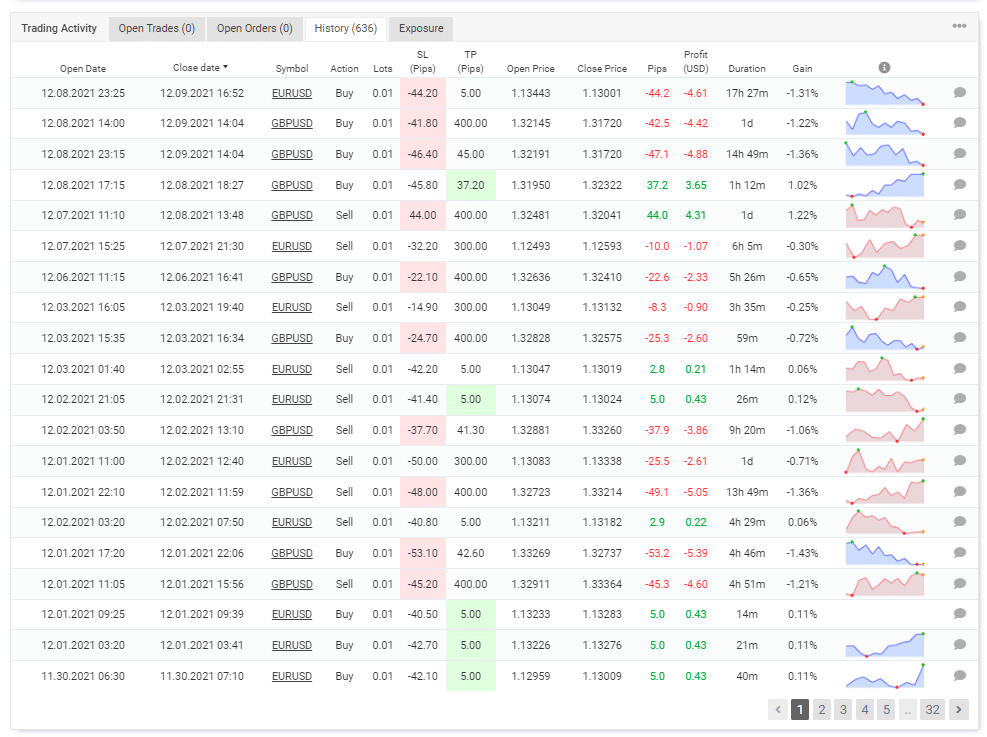The width and height of the screenshot is (987, 737).
Task: Open page 2 of trade history
Action: pos(821,709)
